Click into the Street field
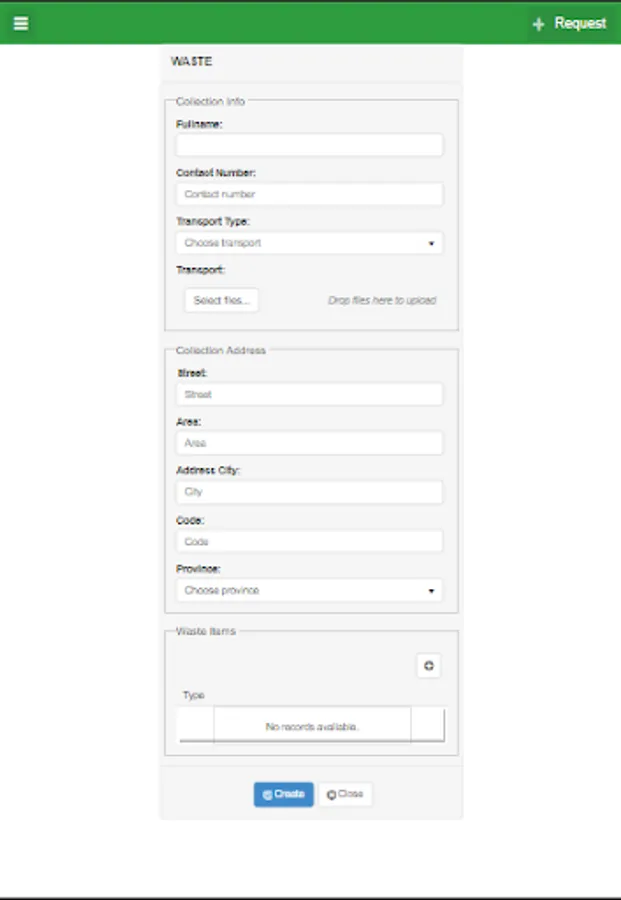Screen dimensions: 621x900 tap(309, 394)
